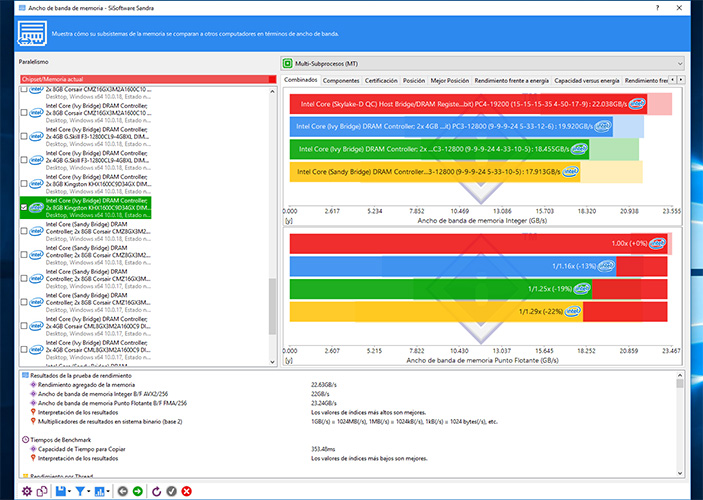Click the blue save floppy icon
Image resolution: width=703 pixels, height=500 pixels.
click(x=61, y=491)
